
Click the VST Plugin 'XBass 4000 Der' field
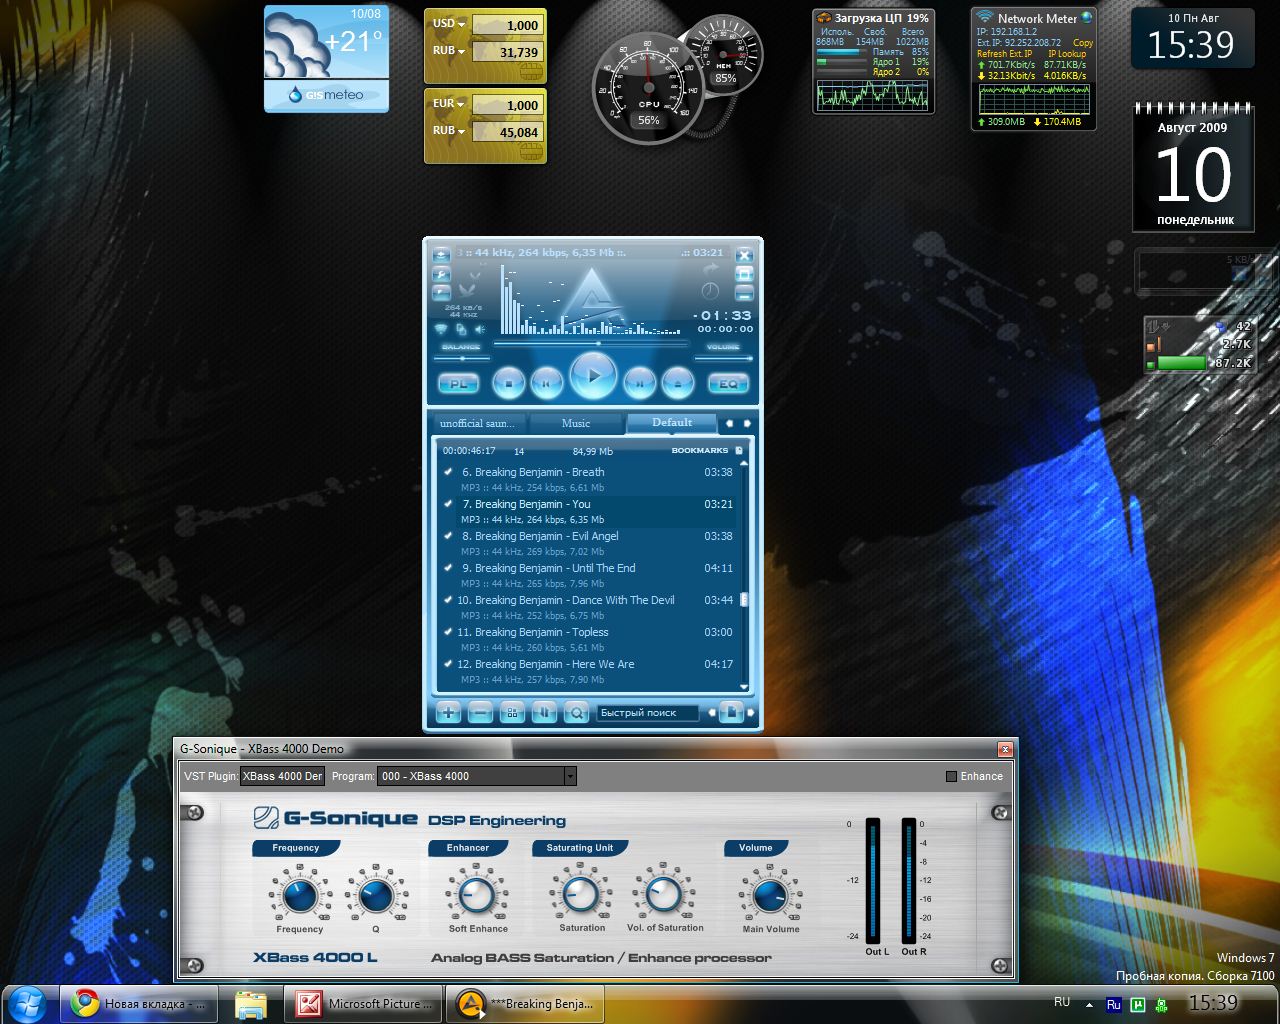(x=282, y=776)
